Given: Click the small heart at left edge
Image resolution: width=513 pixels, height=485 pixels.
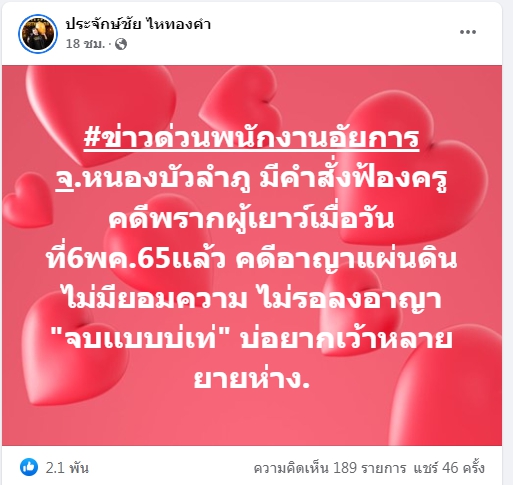Looking at the screenshot, I should pyautogui.click(x=28, y=200).
